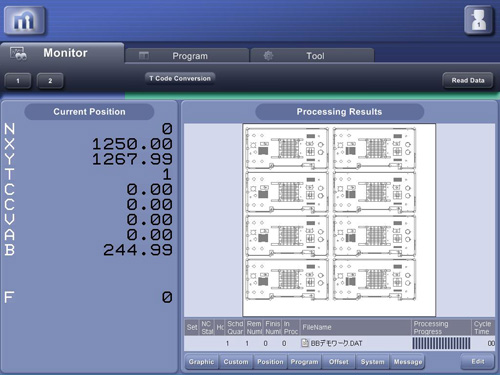
Task: Switch to the Program tab
Action: [x=187, y=56]
